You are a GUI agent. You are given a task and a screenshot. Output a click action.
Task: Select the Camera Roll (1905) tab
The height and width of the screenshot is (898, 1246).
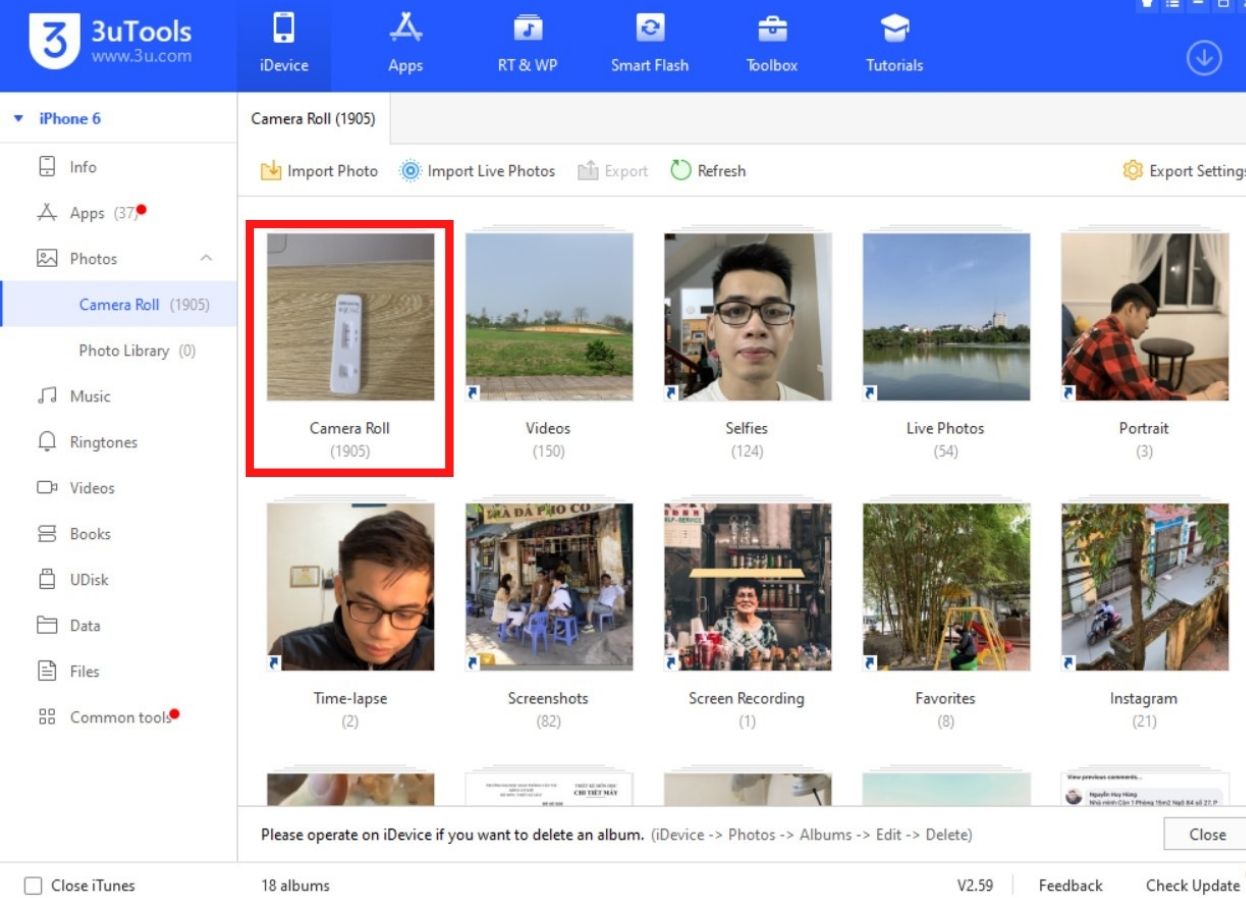tap(313, 119)
